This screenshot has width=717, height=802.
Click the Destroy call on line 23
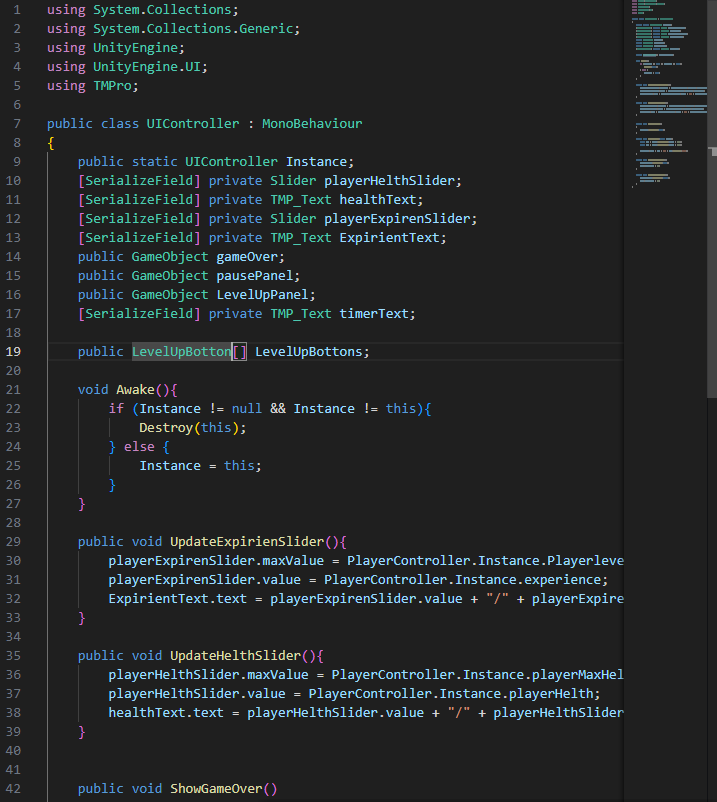166,427
